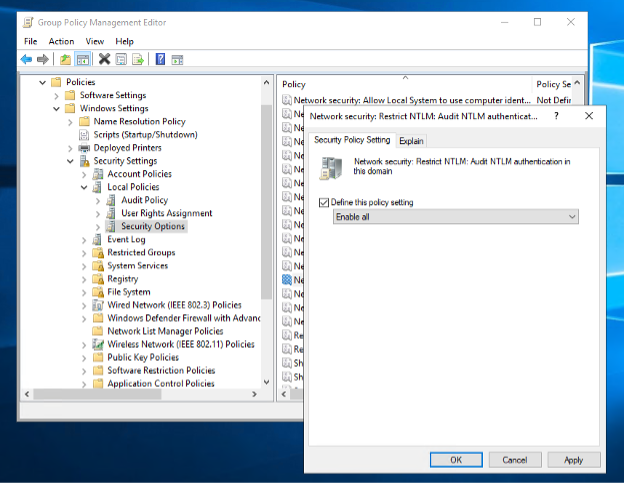
Task: Click the Delete X toolbar icon
Action: (104, 59)
